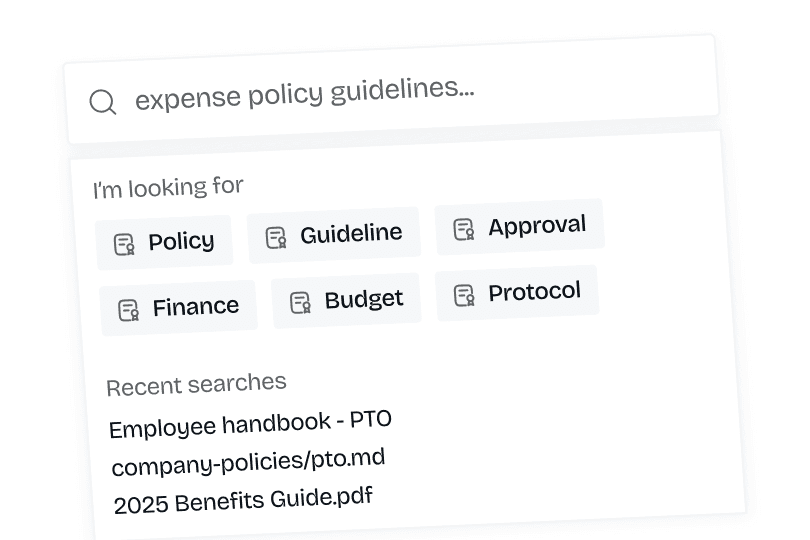Viewport: 810px width, 540px height.
Task: Open recent search Employee handbook - PTO
Action: pos(250,424)
